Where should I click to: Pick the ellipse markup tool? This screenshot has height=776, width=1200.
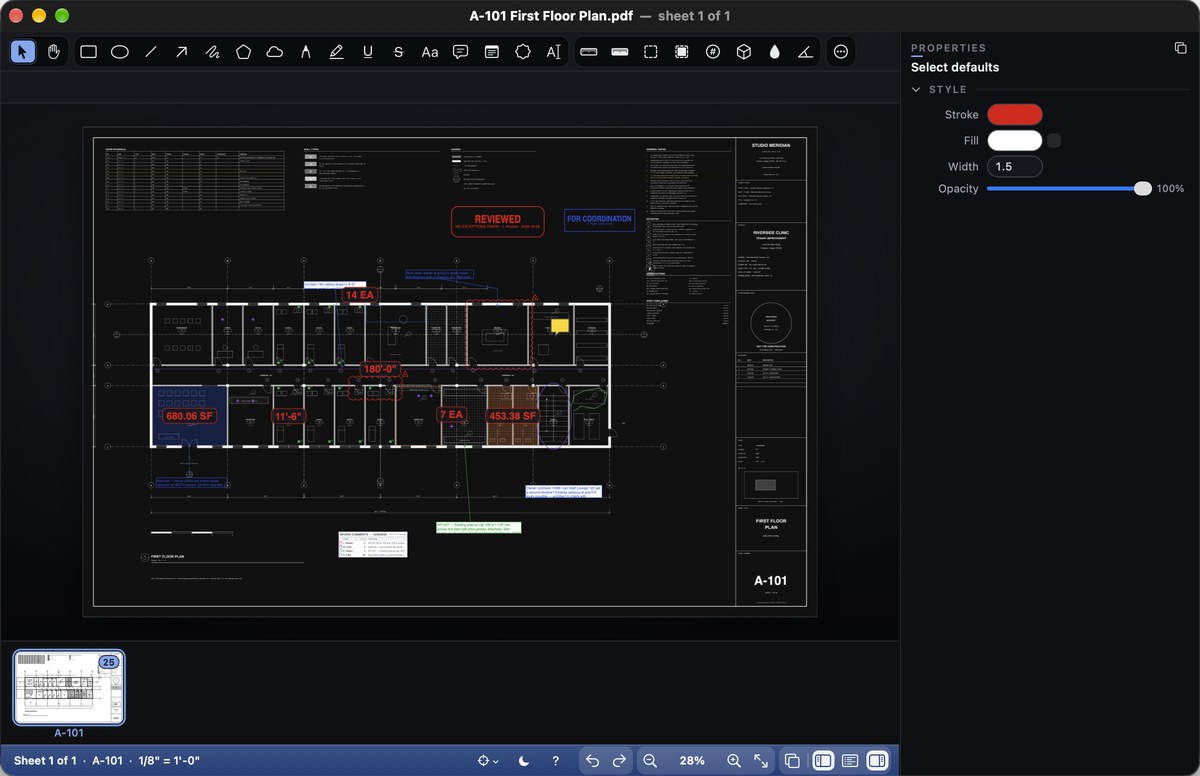point(120,52)
